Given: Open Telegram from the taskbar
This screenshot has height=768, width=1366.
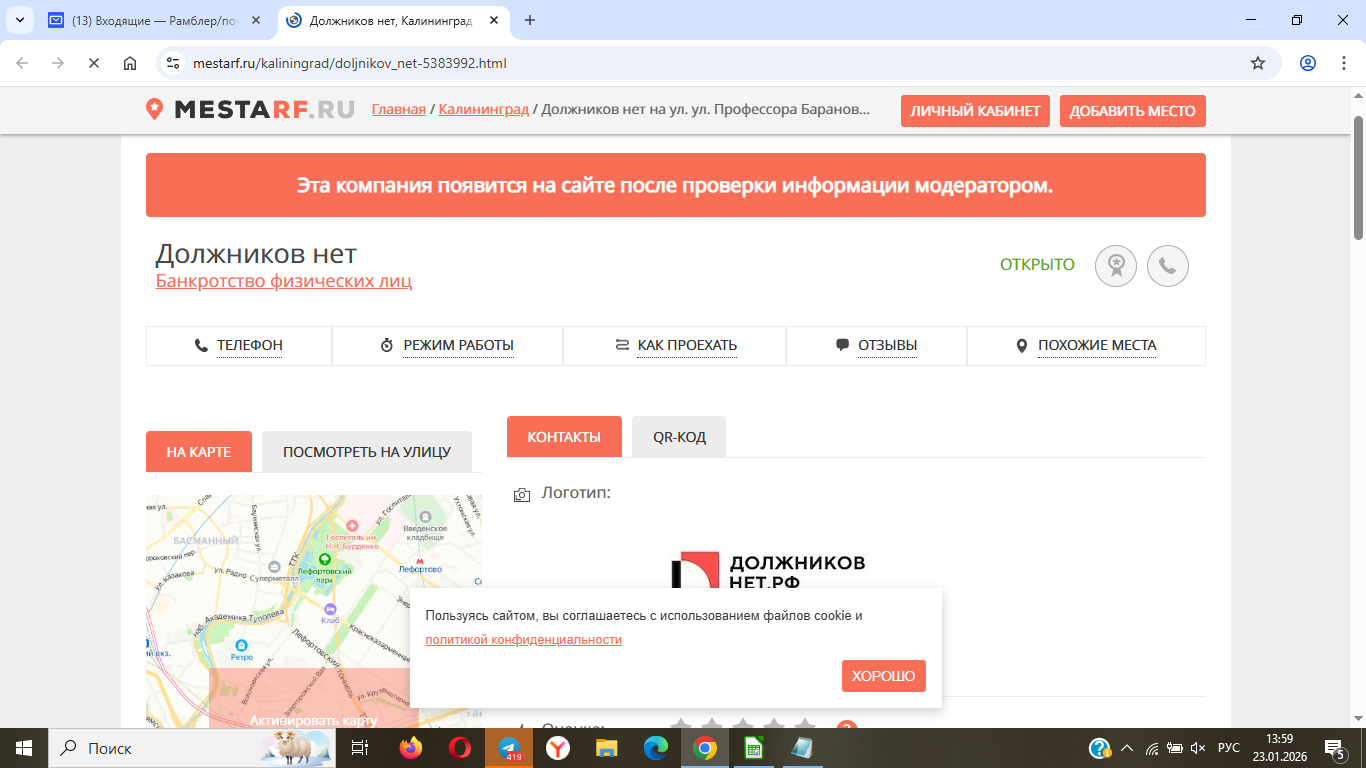Looking at the screenshot, I should pyautogui.click(x=509, y=748).
